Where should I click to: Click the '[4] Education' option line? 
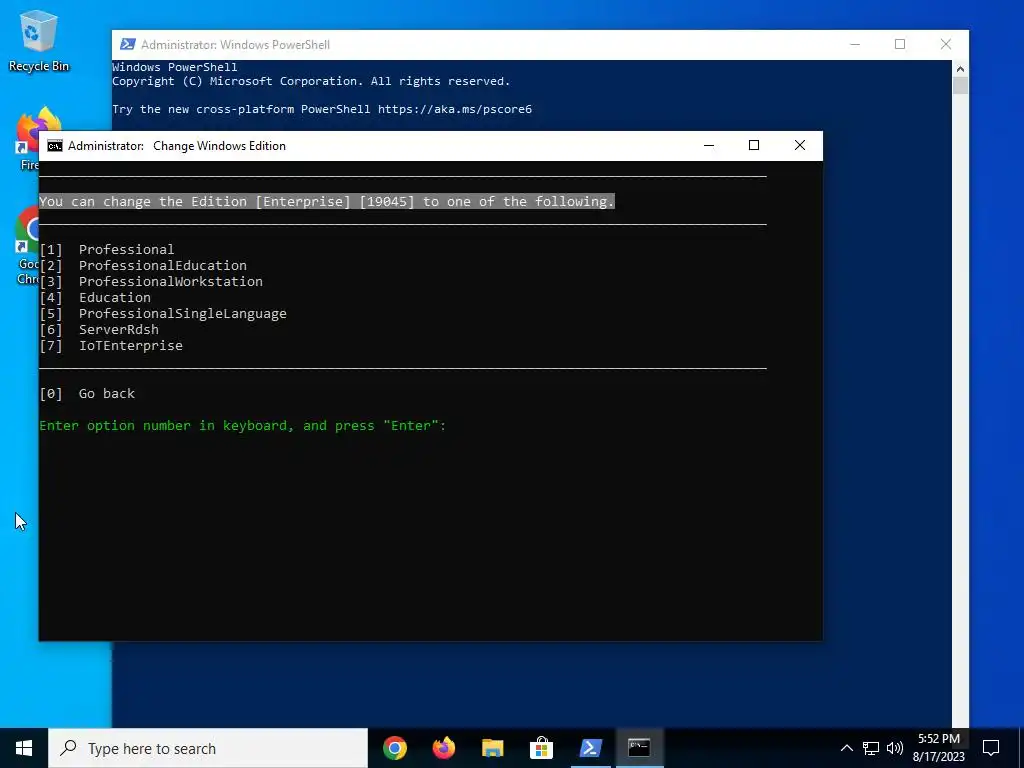pyautogui.click(x=95, y=298)
